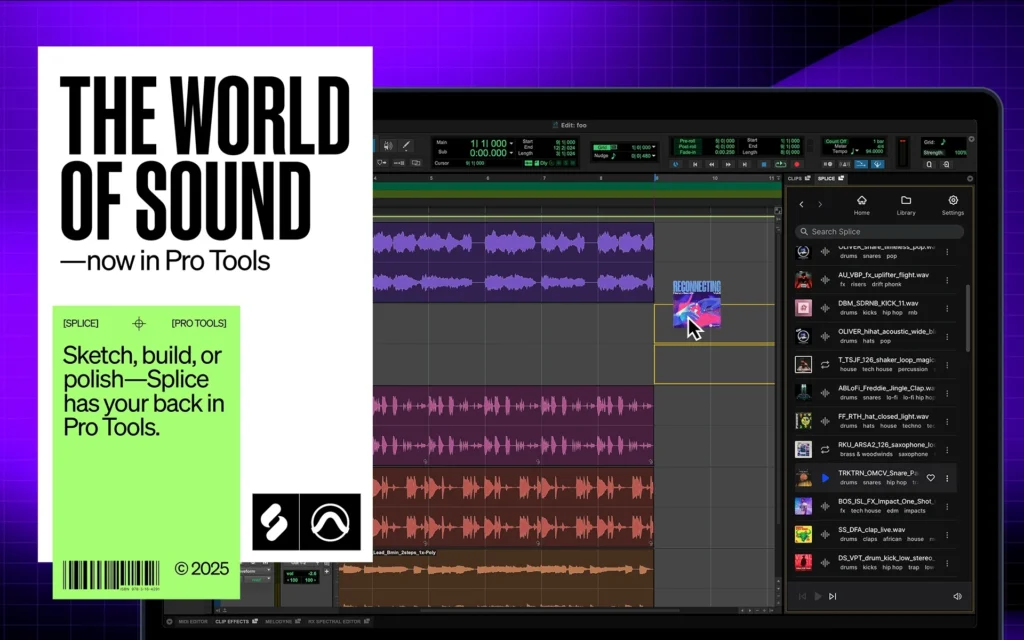Favorite the TRKTRN_OMCV_Snare sample
Viewport: 1024px width, 640px height.
(x=931, y=477)
